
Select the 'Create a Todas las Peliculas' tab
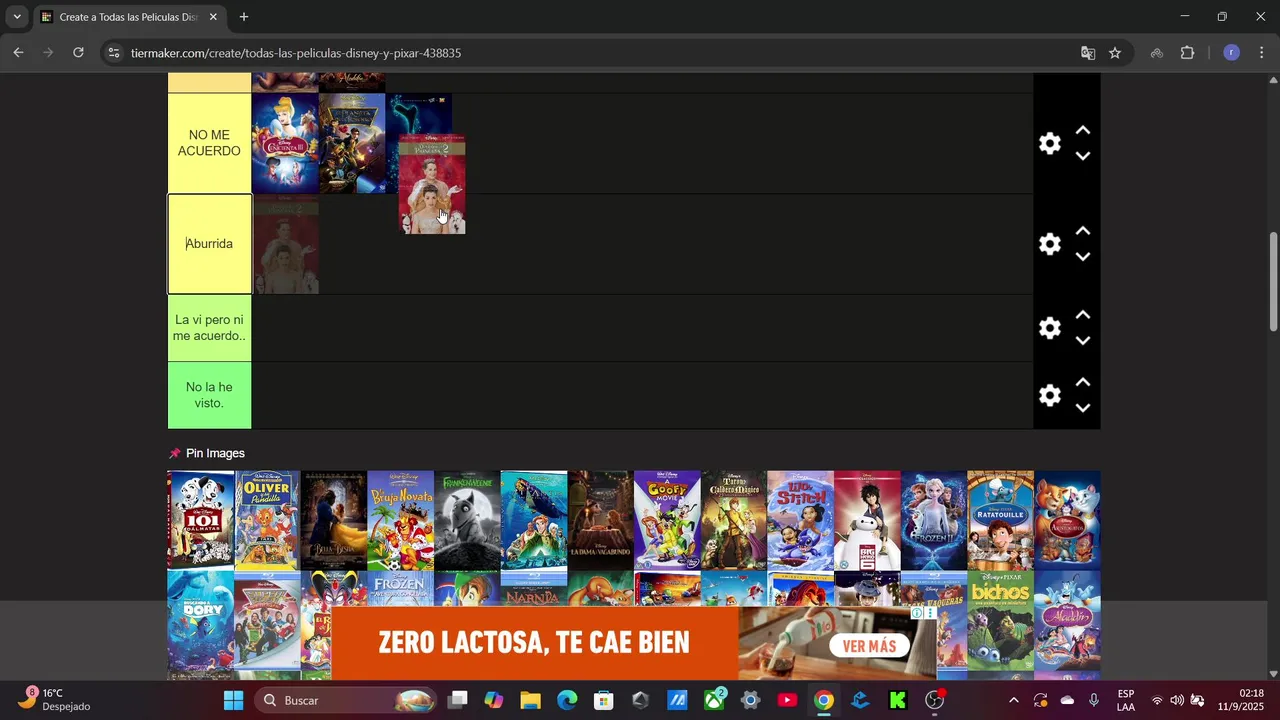(x=128, y=17)
